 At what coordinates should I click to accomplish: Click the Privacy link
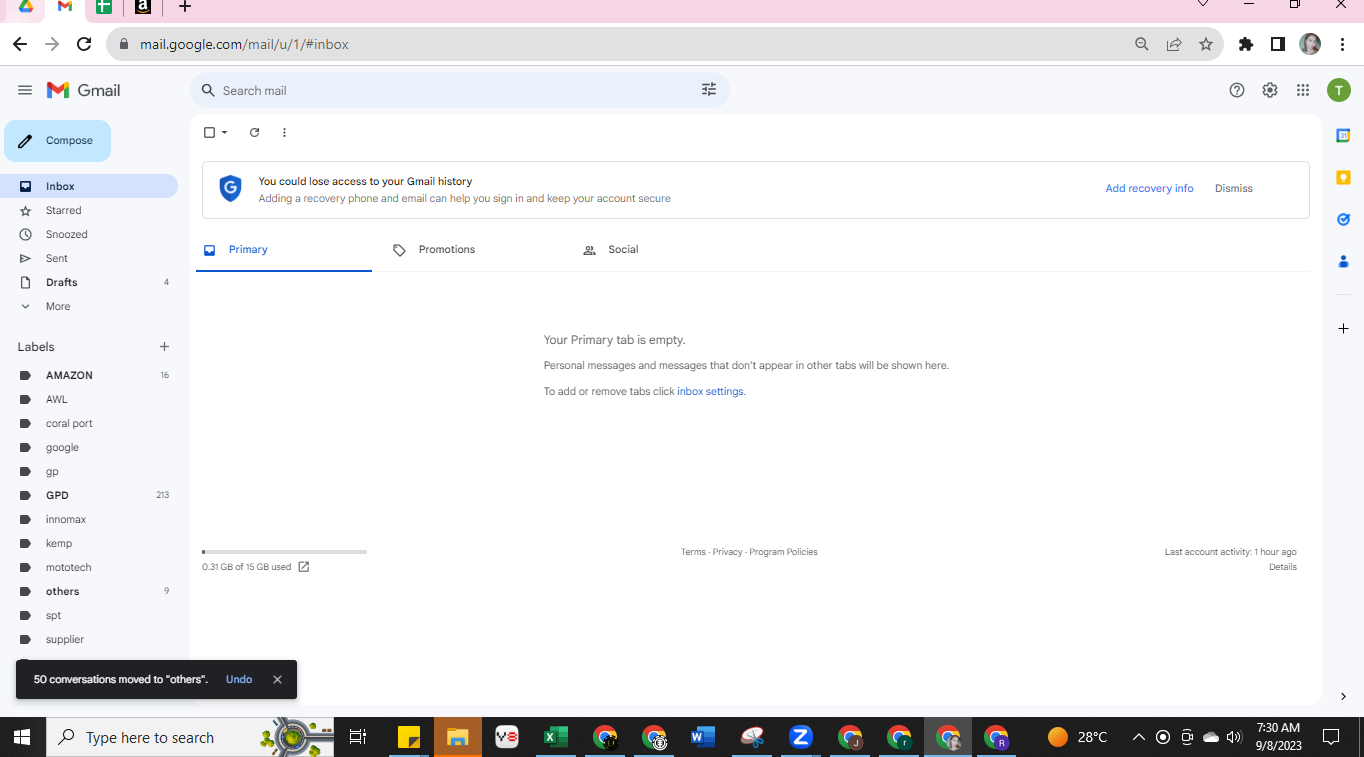click(x=728, y=552)
